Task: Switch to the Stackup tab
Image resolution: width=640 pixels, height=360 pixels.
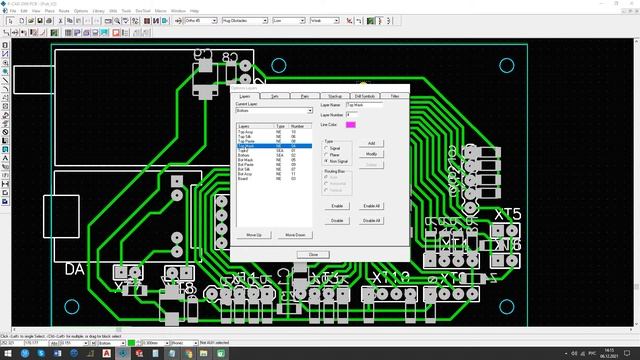Action: [x=335, y=96]
